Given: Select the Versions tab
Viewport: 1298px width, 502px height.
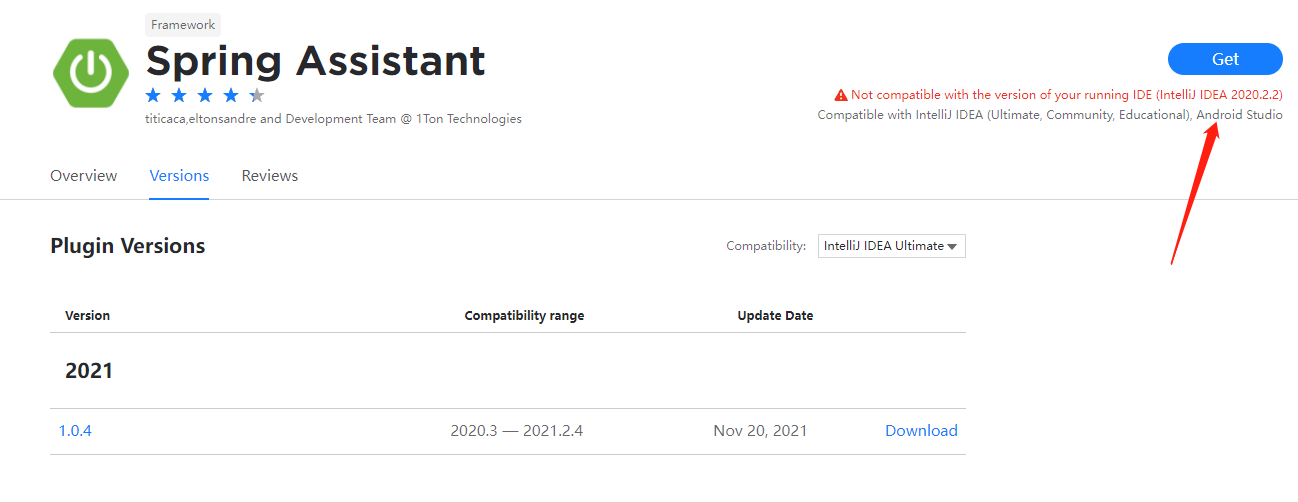Looking at the screenshot, I should click(179, 176).
